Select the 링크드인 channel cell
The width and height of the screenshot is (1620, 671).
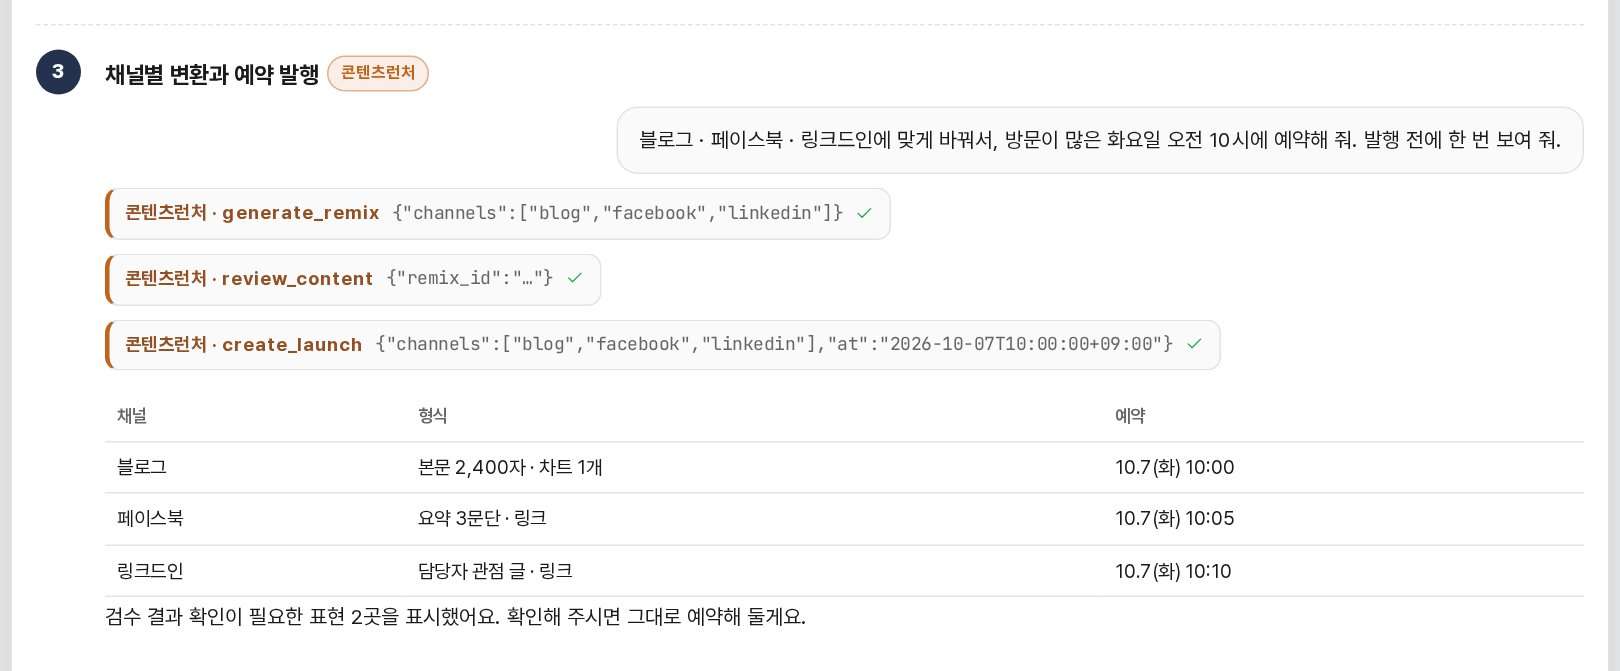pos(150,571)
